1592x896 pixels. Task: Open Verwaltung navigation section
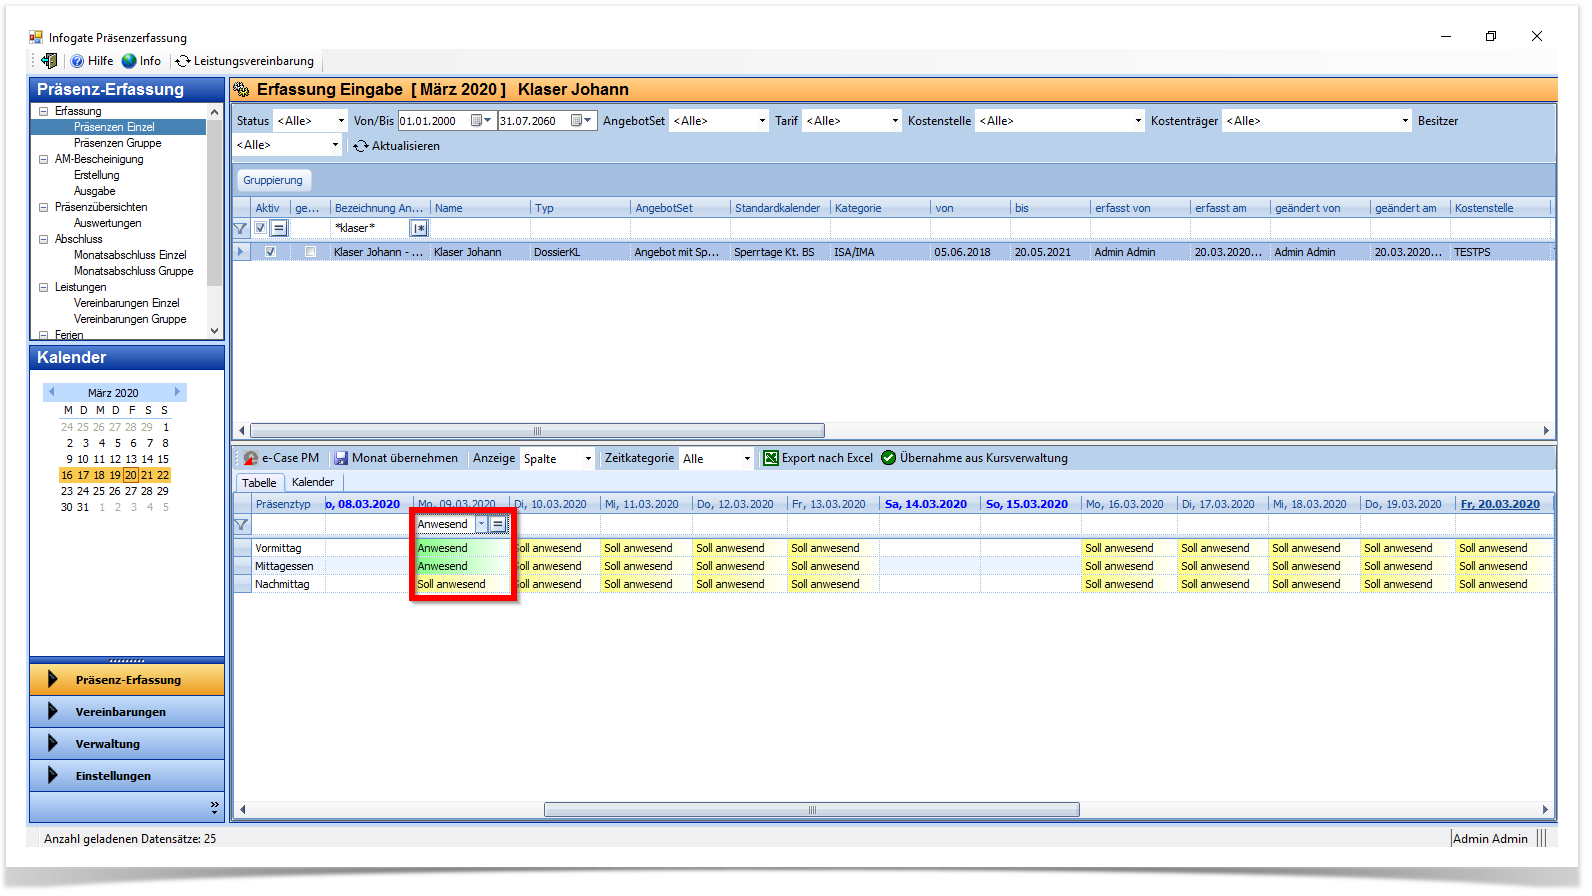[x=127, y=744]
